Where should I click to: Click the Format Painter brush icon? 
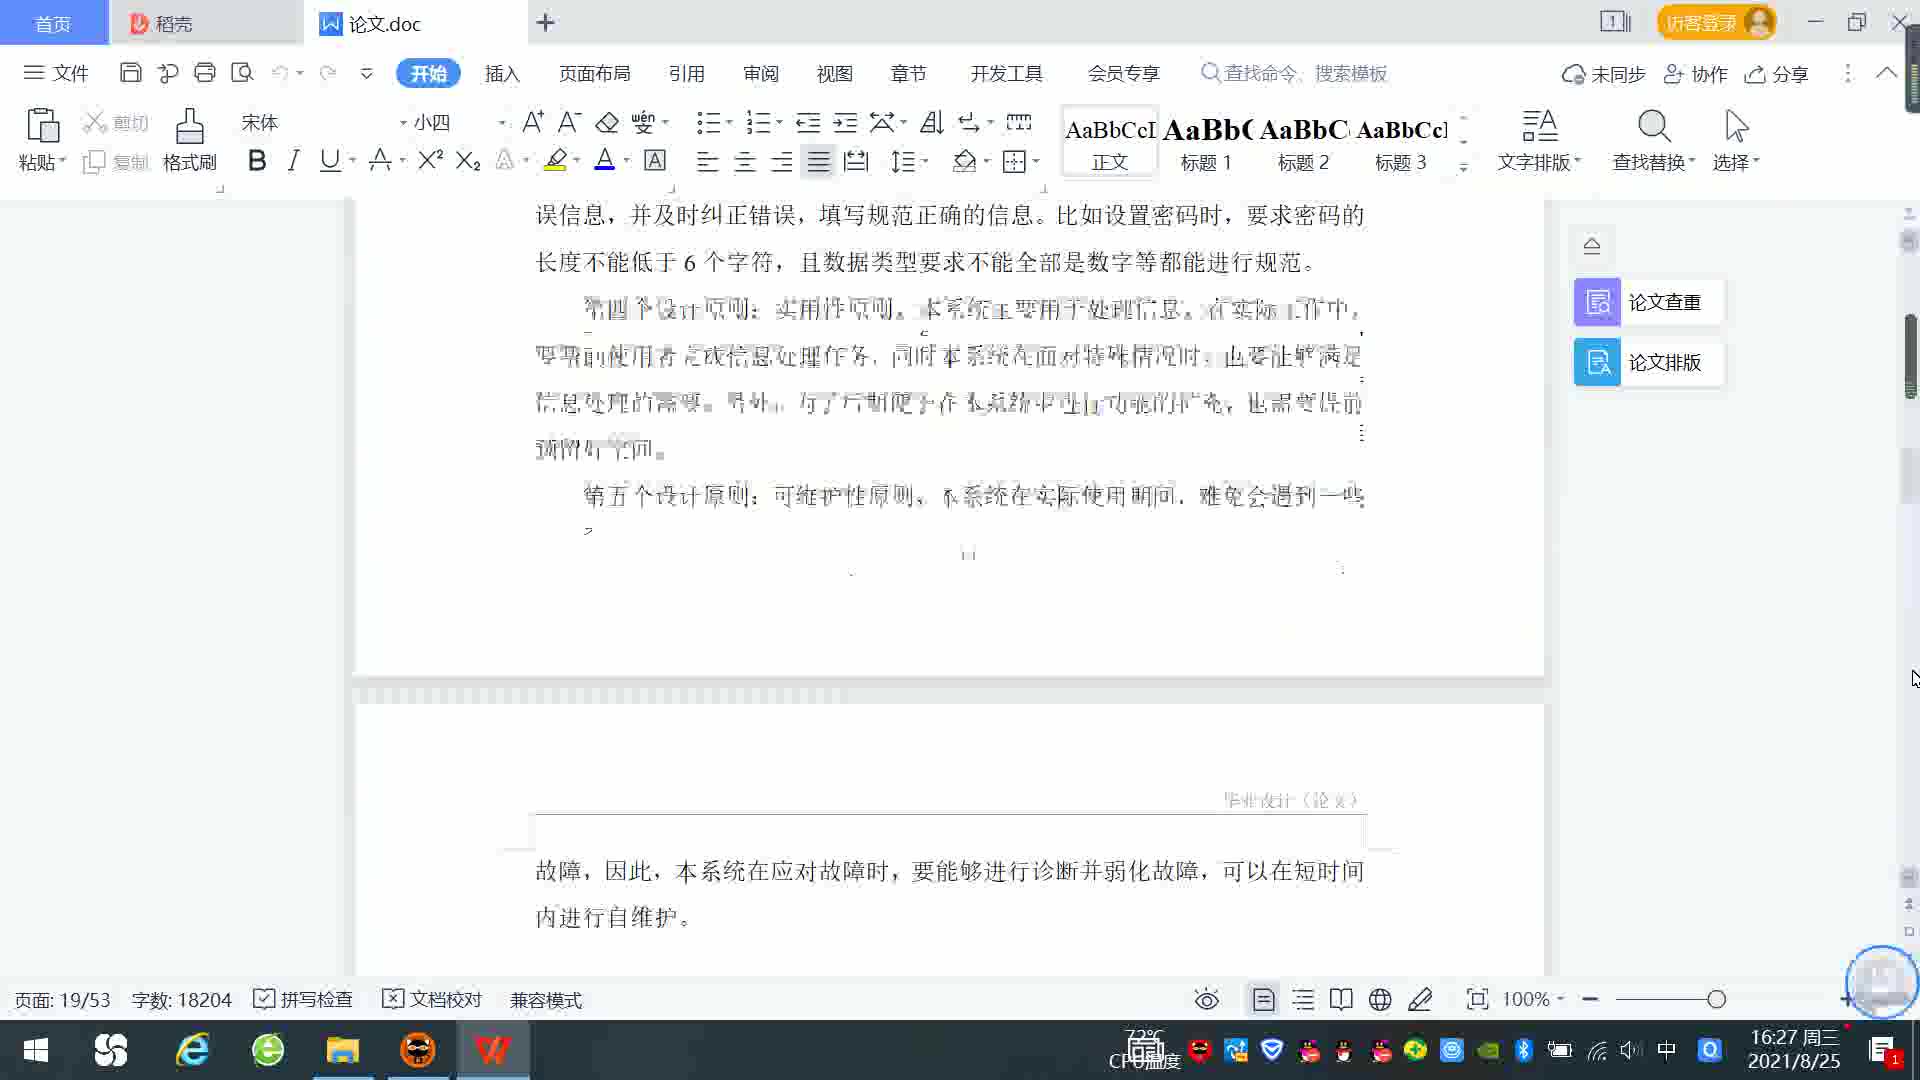[x=189, y=128]
